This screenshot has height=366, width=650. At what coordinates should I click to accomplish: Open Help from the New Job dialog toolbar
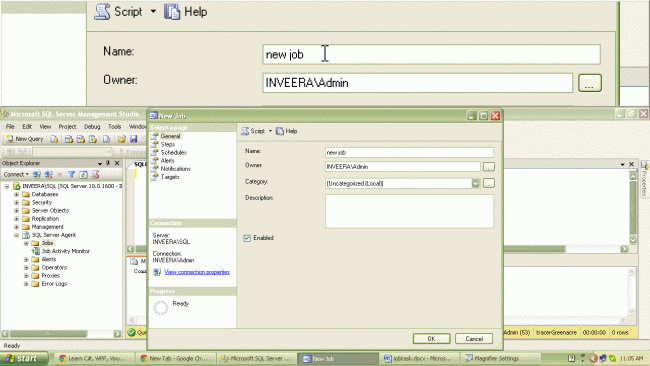click(287, 131)
